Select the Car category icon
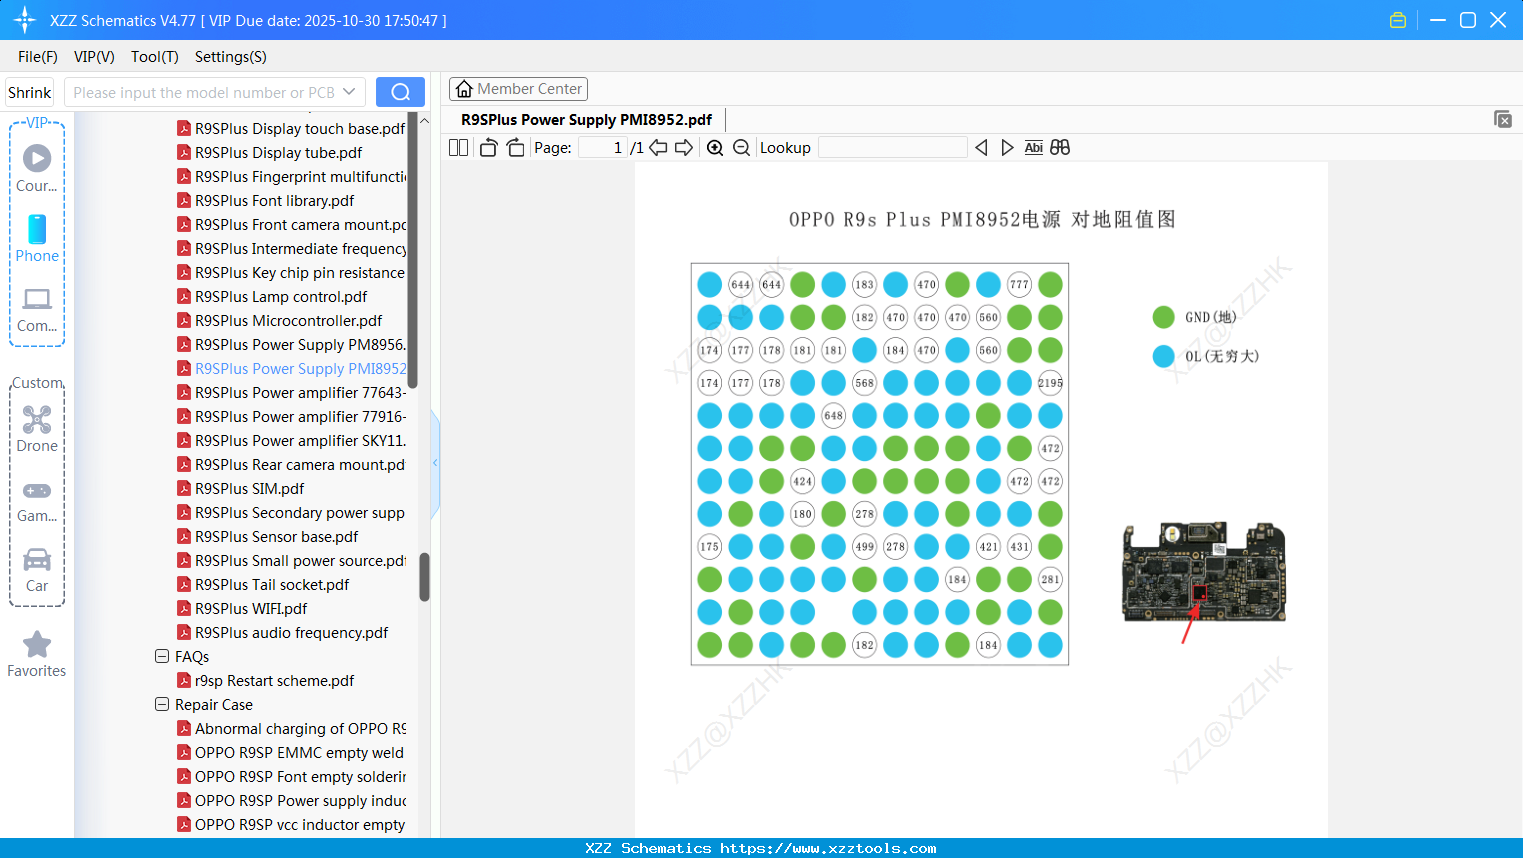The image size is (1523, 858). [x=37, y=570]
